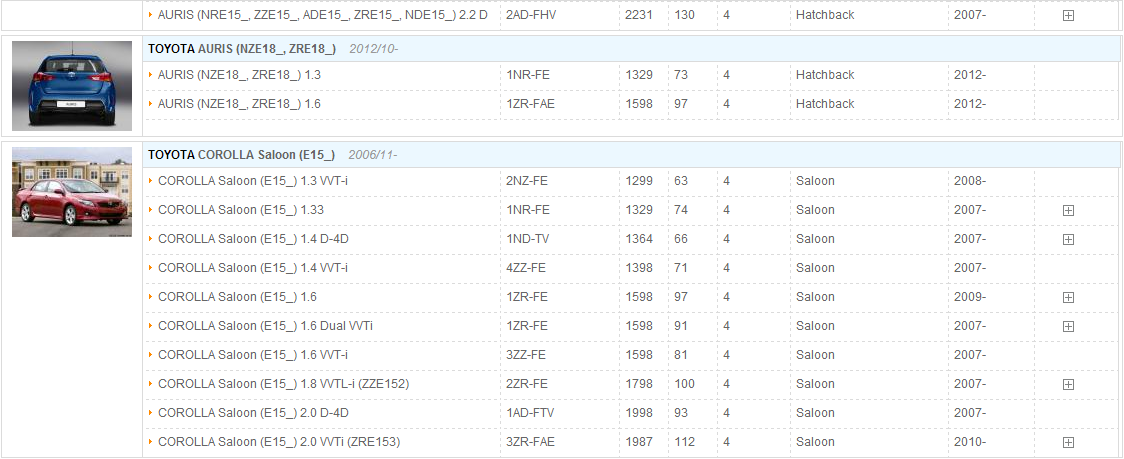Select power value 112
This screenshot has width=1124, height=459.
pos(685,442)
